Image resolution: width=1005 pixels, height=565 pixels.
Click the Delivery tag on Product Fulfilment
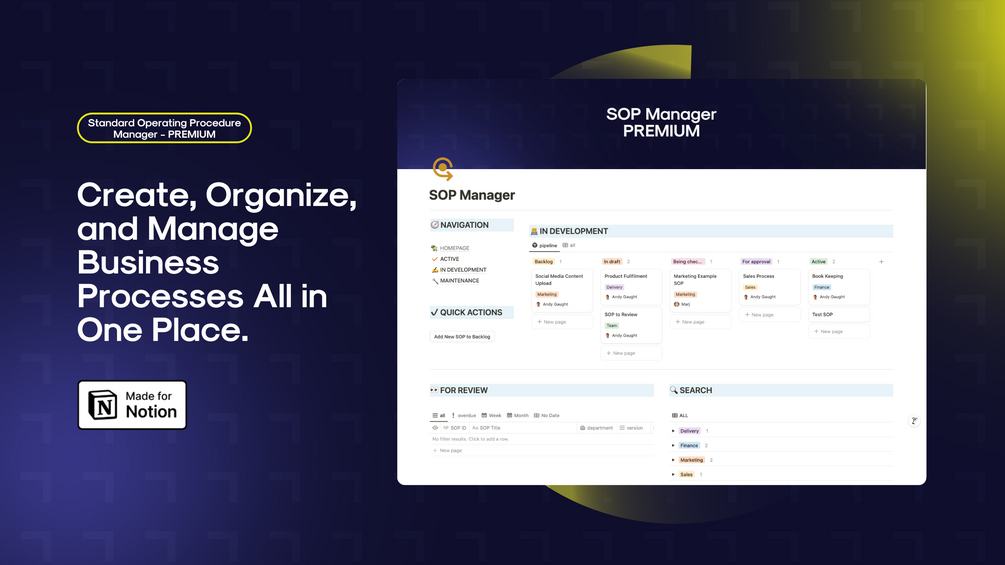tap(615, 288)
